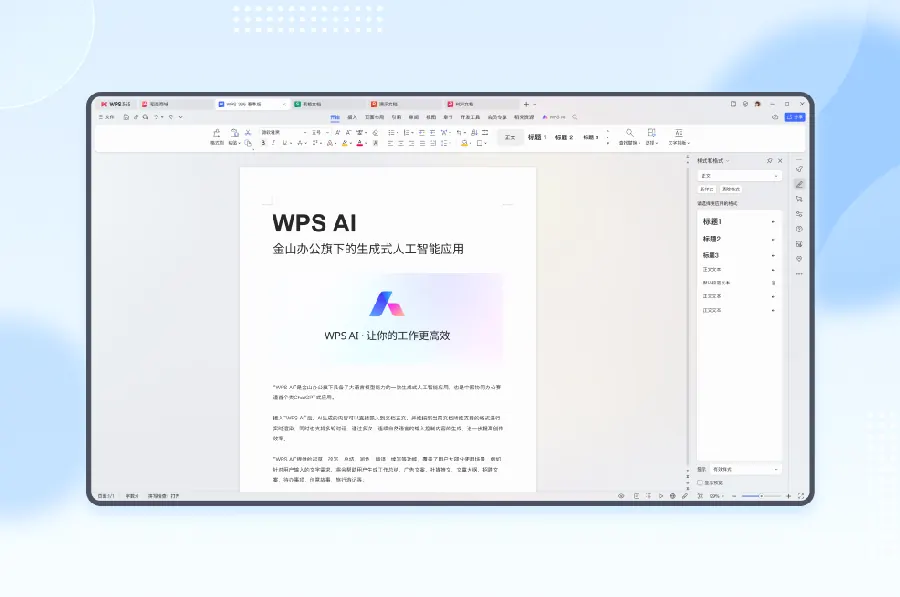Expand the ribbon styles gallery arrow
This screenshot has height=597, width=900.
pyautogui.click(x=608, y=143)
